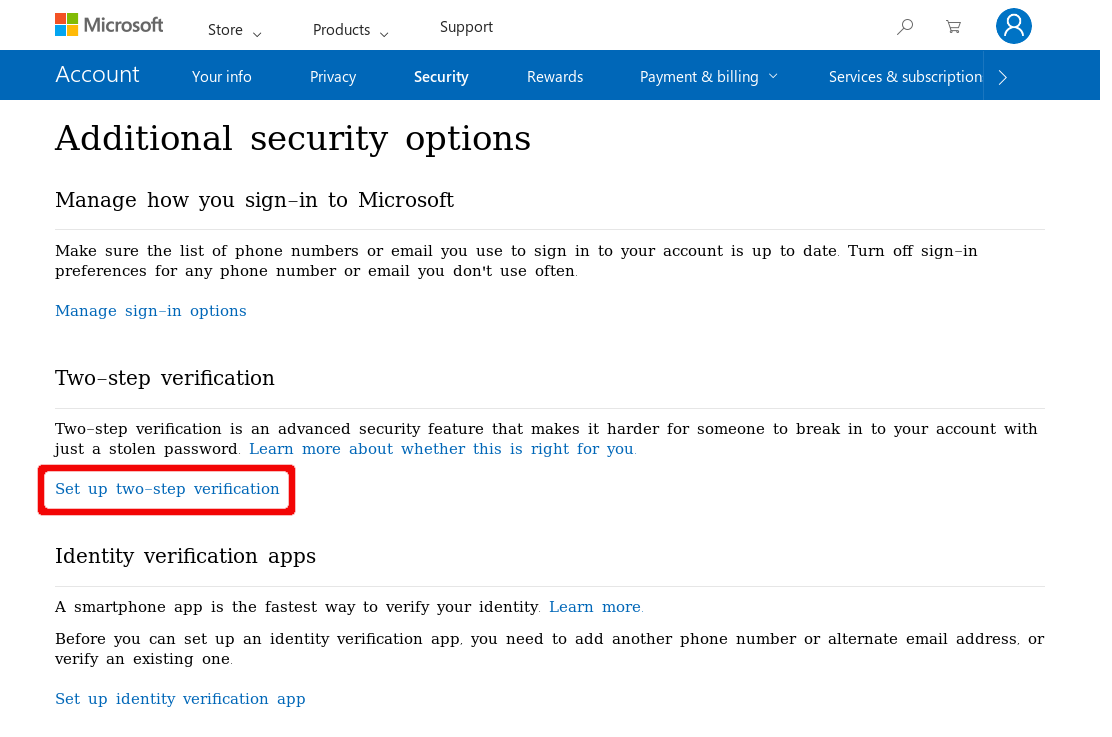This screenshot has height=737, width=1112.
Task: Expand the Store dropdown
Action: pos(232,30)
